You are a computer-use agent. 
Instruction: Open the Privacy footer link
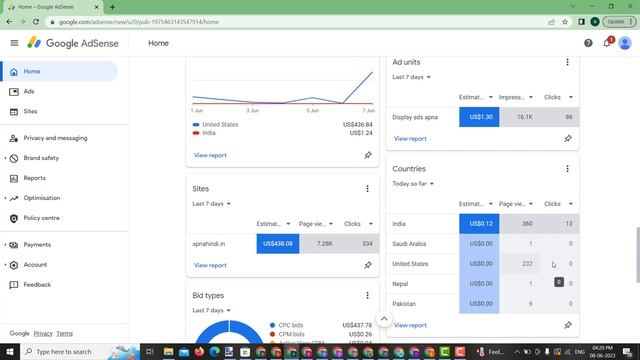coord(43,333)
